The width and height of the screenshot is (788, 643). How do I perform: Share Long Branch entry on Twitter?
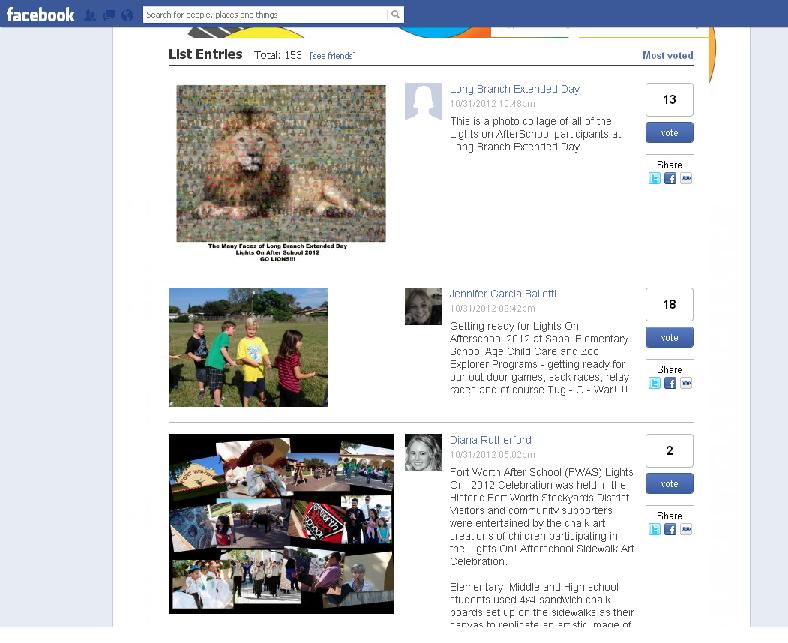[x=654, y=178]
